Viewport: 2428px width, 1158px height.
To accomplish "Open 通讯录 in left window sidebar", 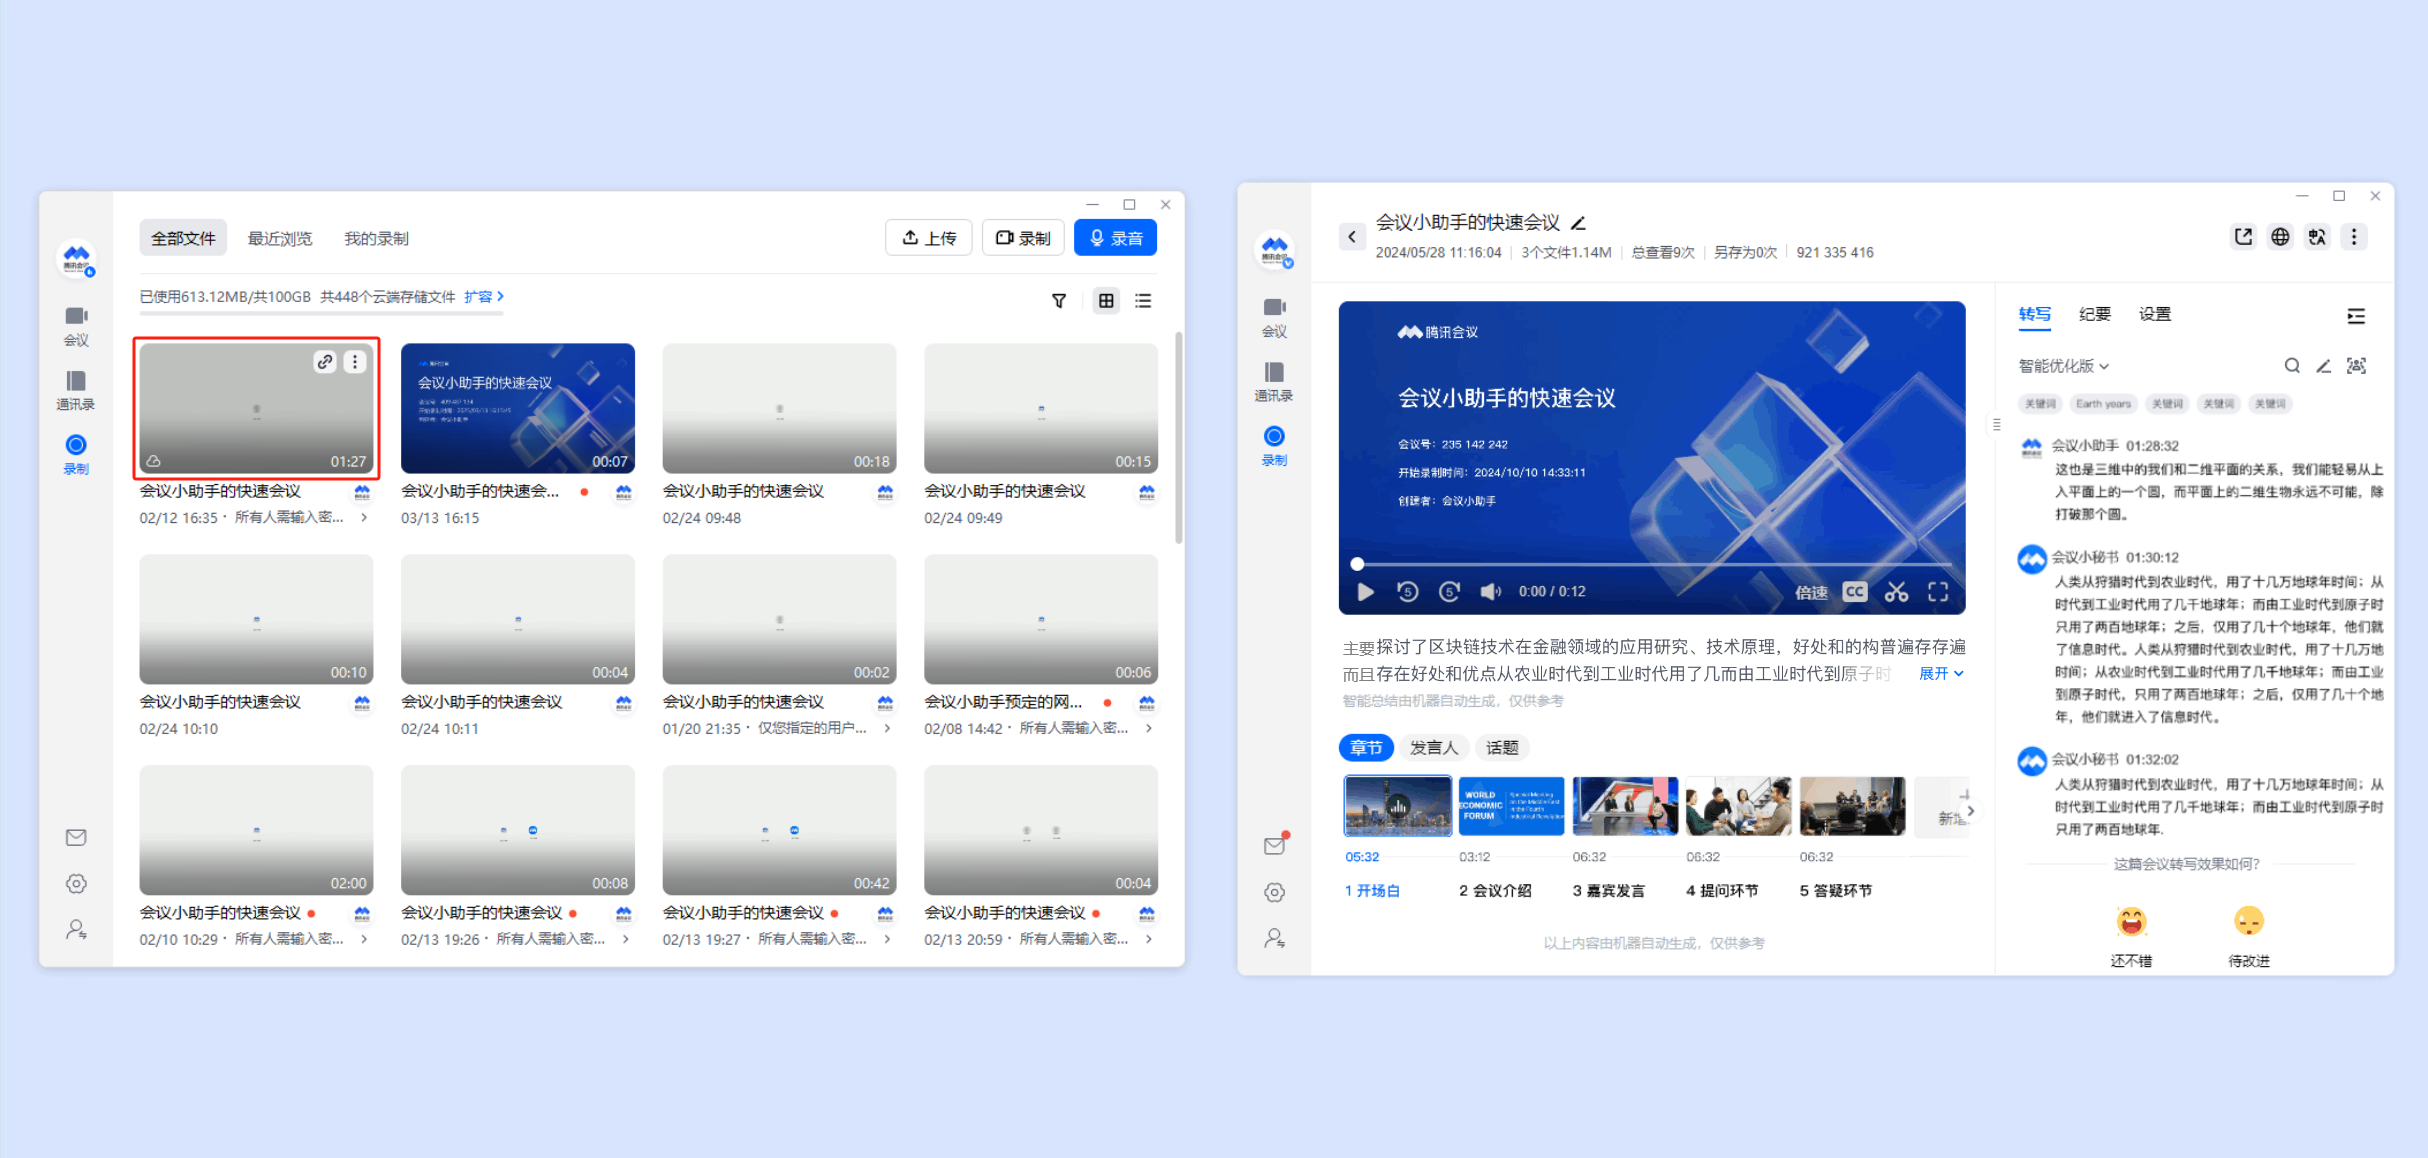I will tap(76, 390).
